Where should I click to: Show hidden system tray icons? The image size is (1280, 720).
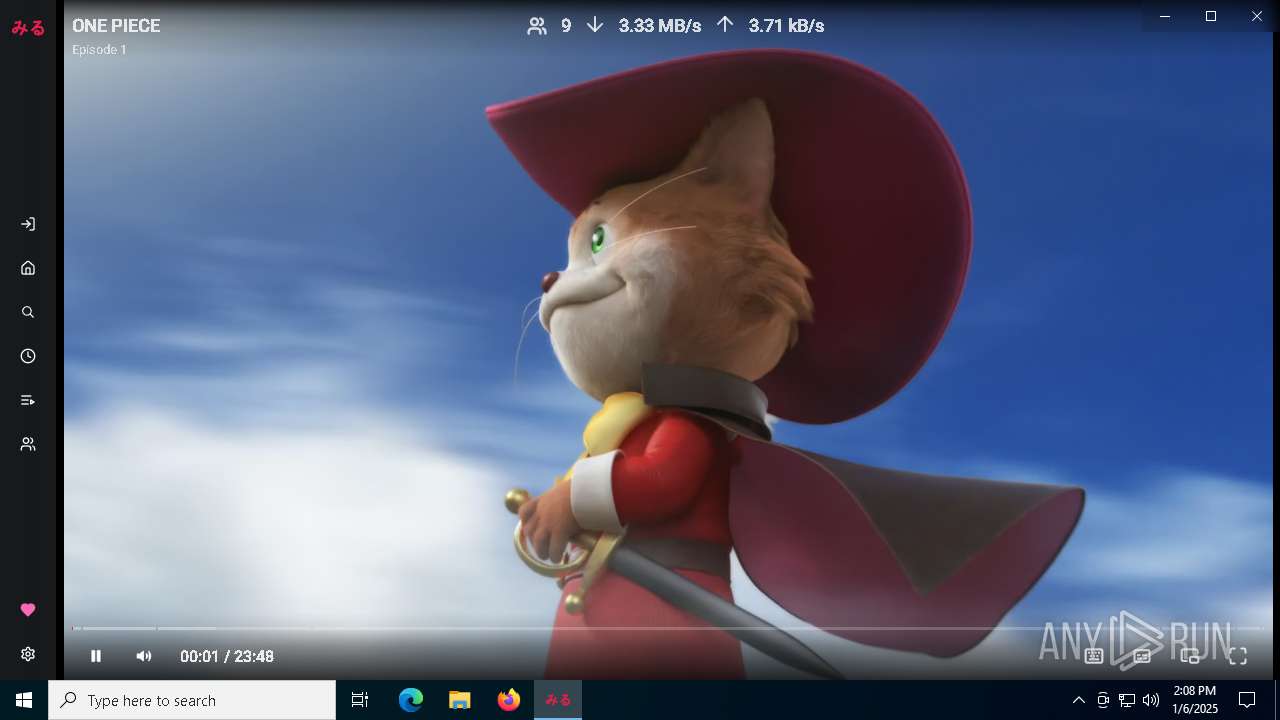(x=1078, y=700)
